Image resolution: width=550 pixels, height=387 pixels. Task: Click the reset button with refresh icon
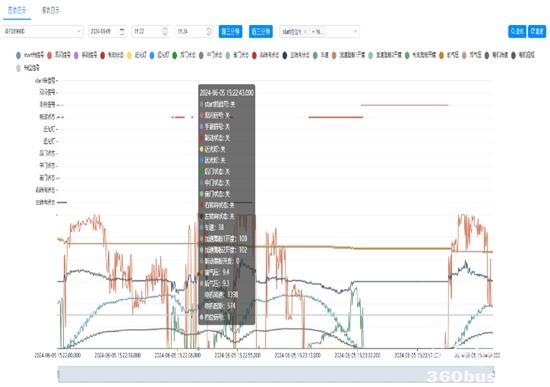tap(537, 31)
